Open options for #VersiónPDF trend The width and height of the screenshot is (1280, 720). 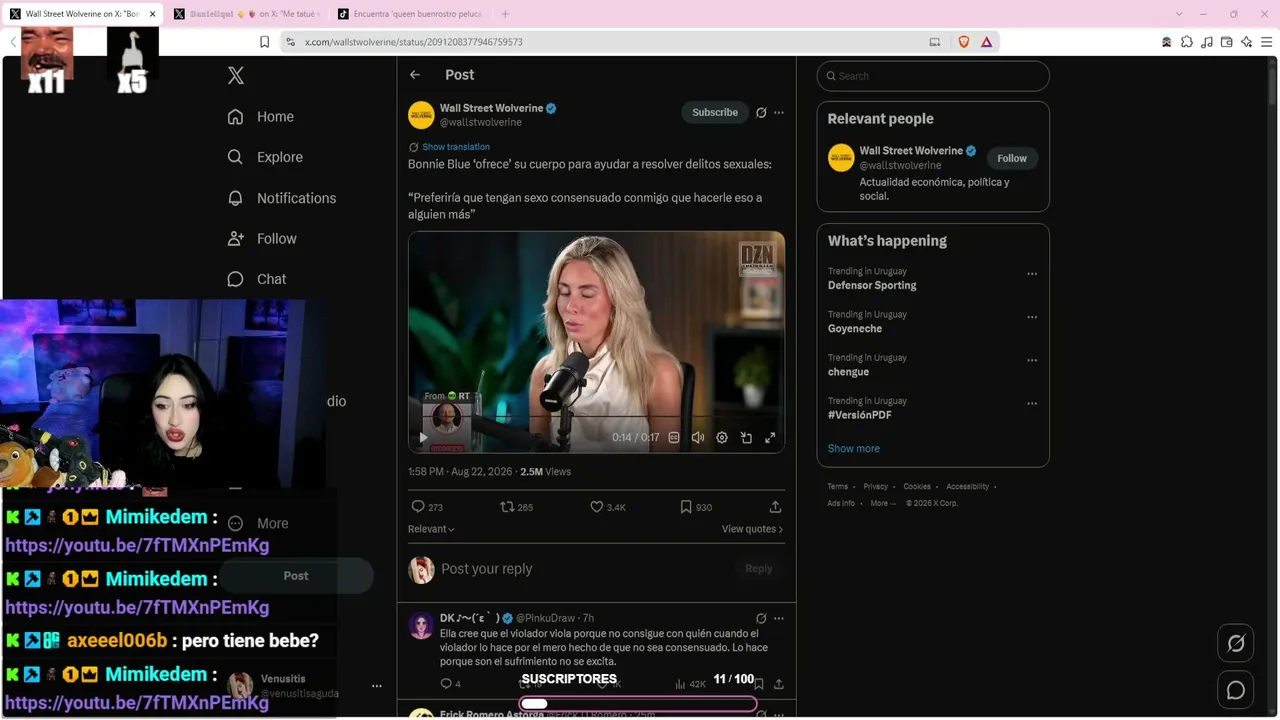[1032, 404]
